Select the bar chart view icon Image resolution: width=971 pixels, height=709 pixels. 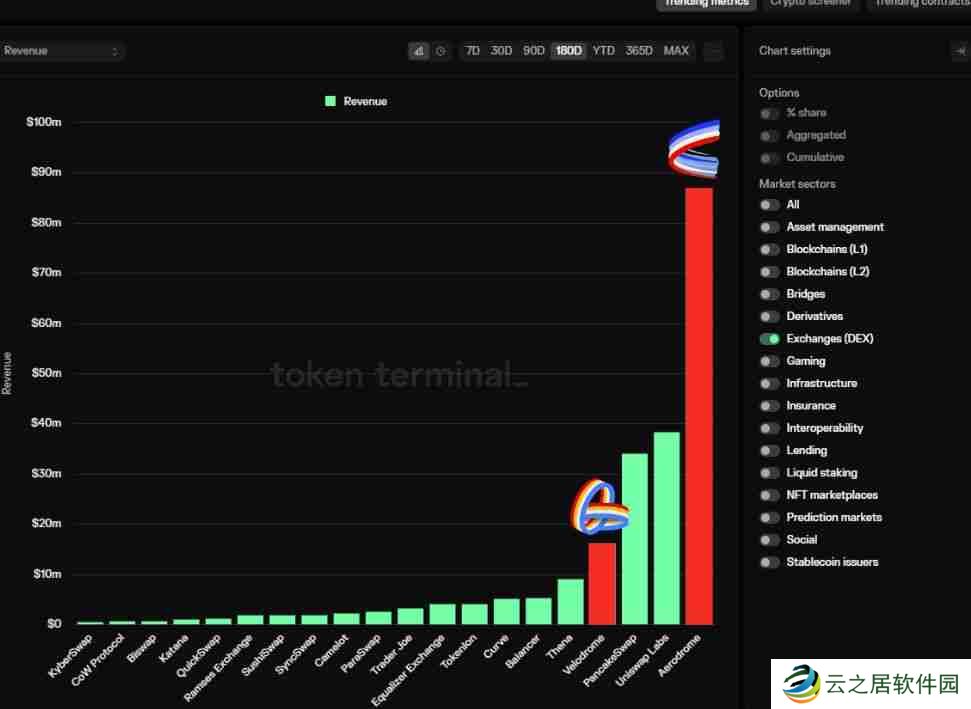click(418, 51)
